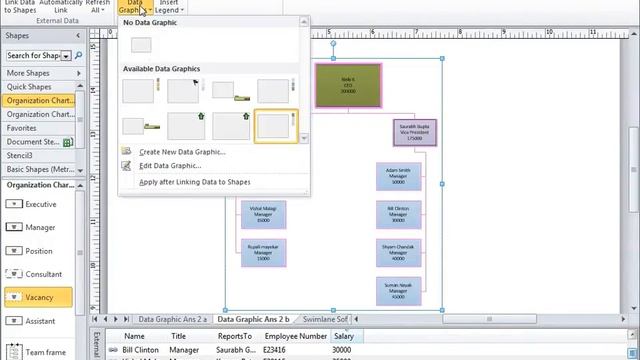
Task: Select the fourth data graphic in first row
Action: pyautogui.click(x=276, y=91)
